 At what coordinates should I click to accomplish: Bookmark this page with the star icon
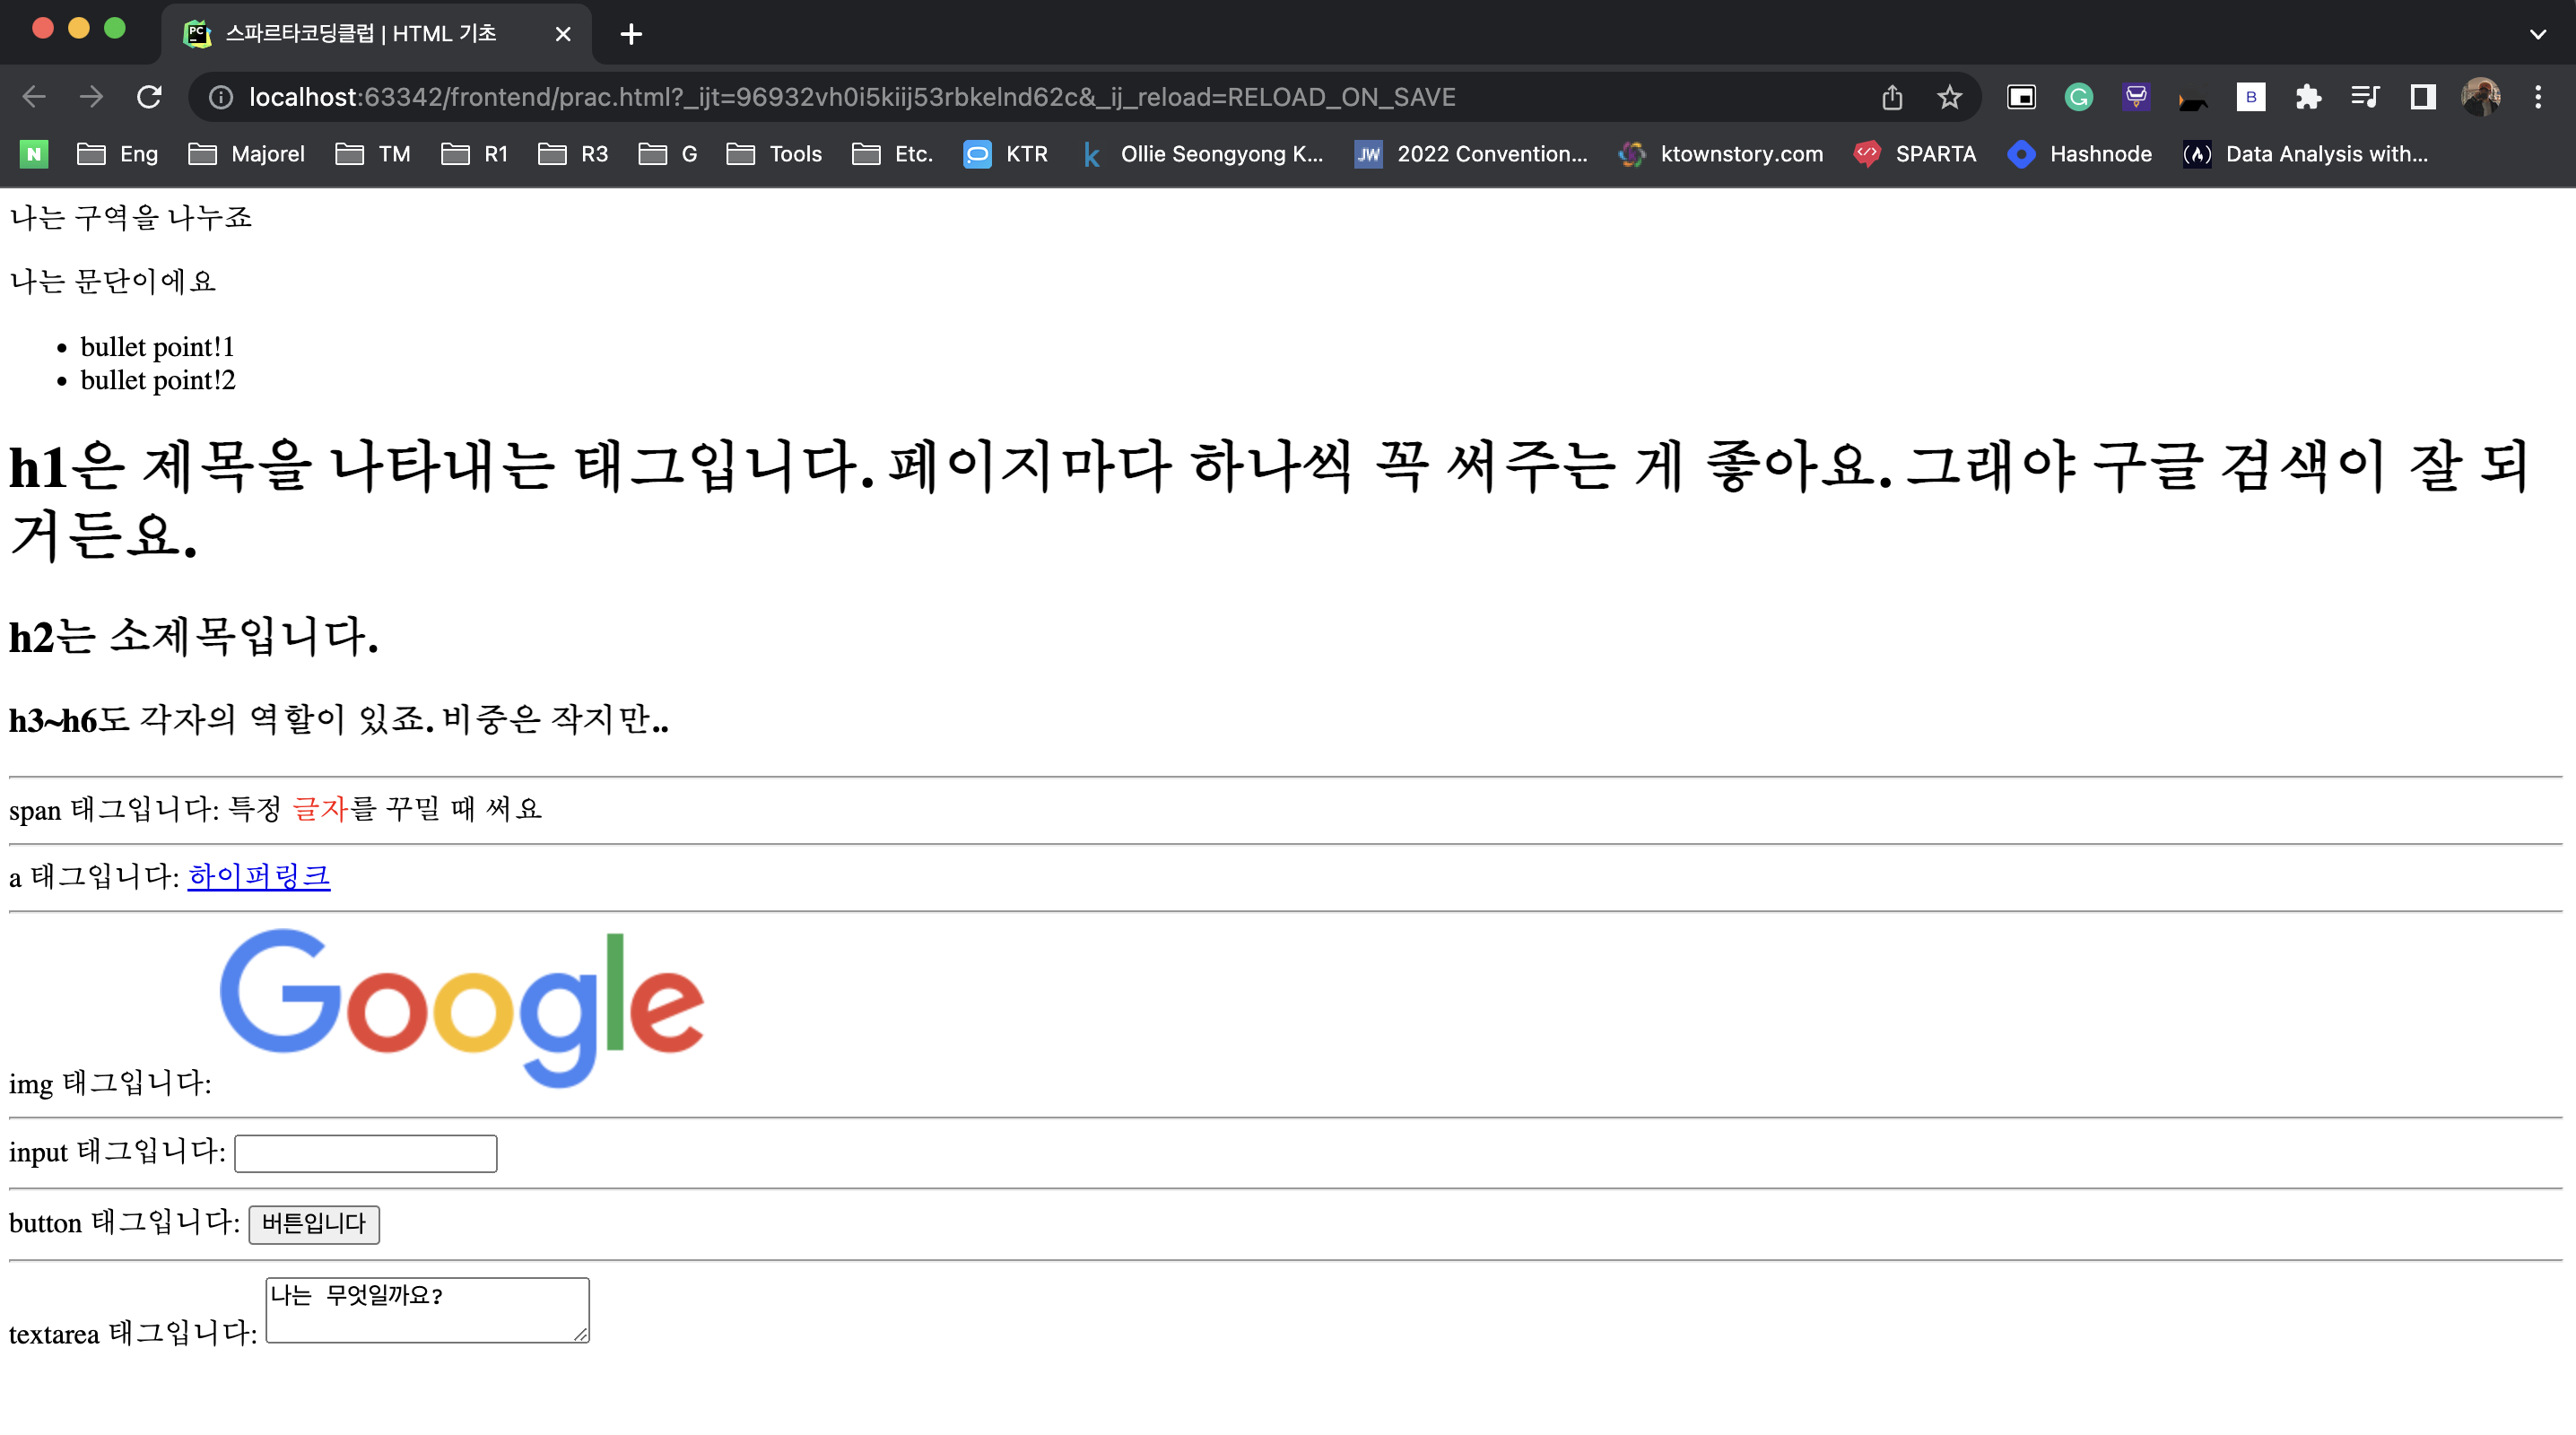[x=1949, y=97]
